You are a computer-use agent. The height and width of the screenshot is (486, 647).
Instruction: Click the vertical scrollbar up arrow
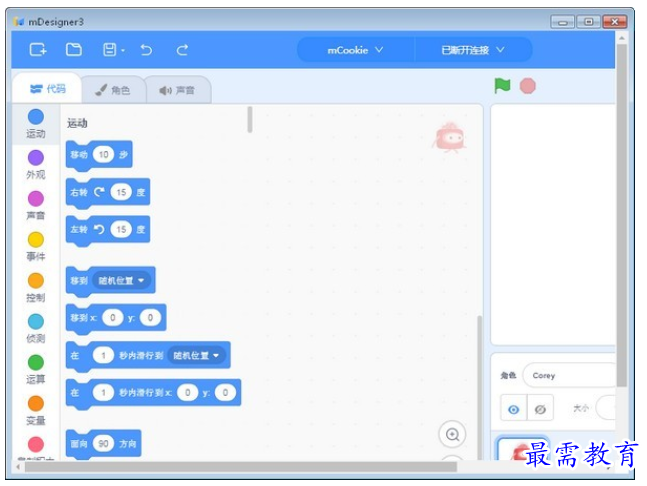(x=621, y=38)
